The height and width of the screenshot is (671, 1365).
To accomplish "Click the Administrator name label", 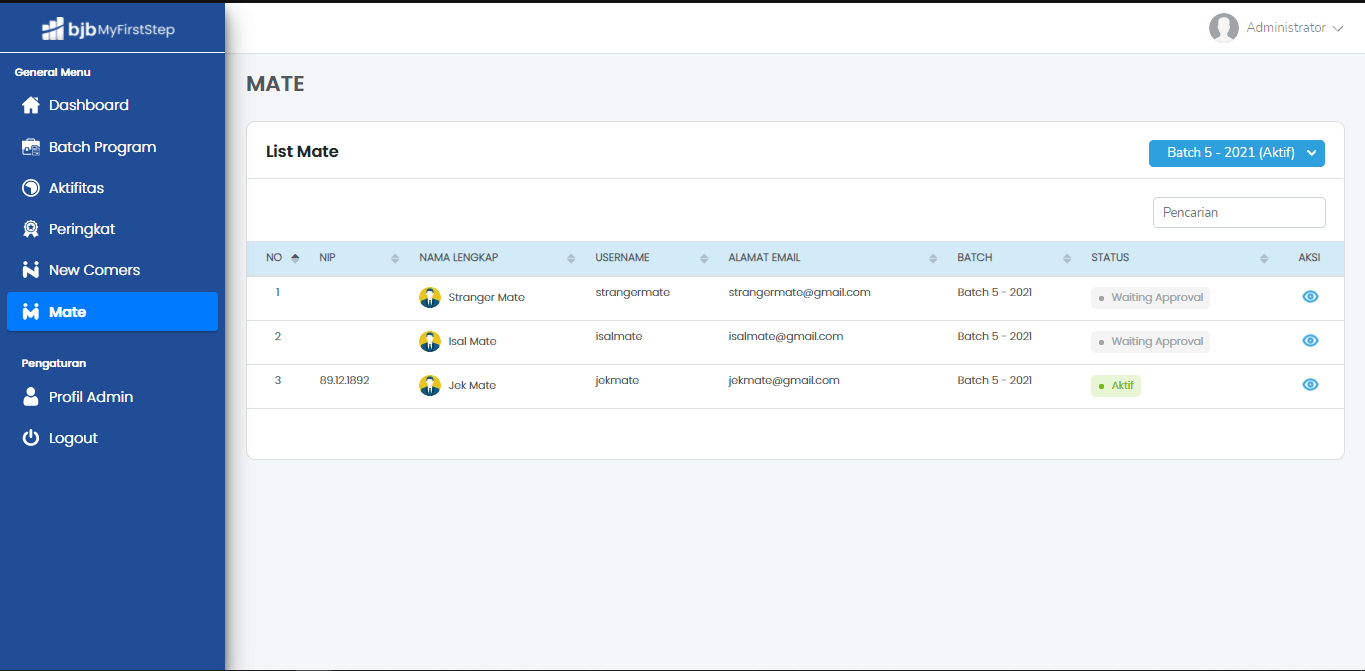I will point(1286,28).
